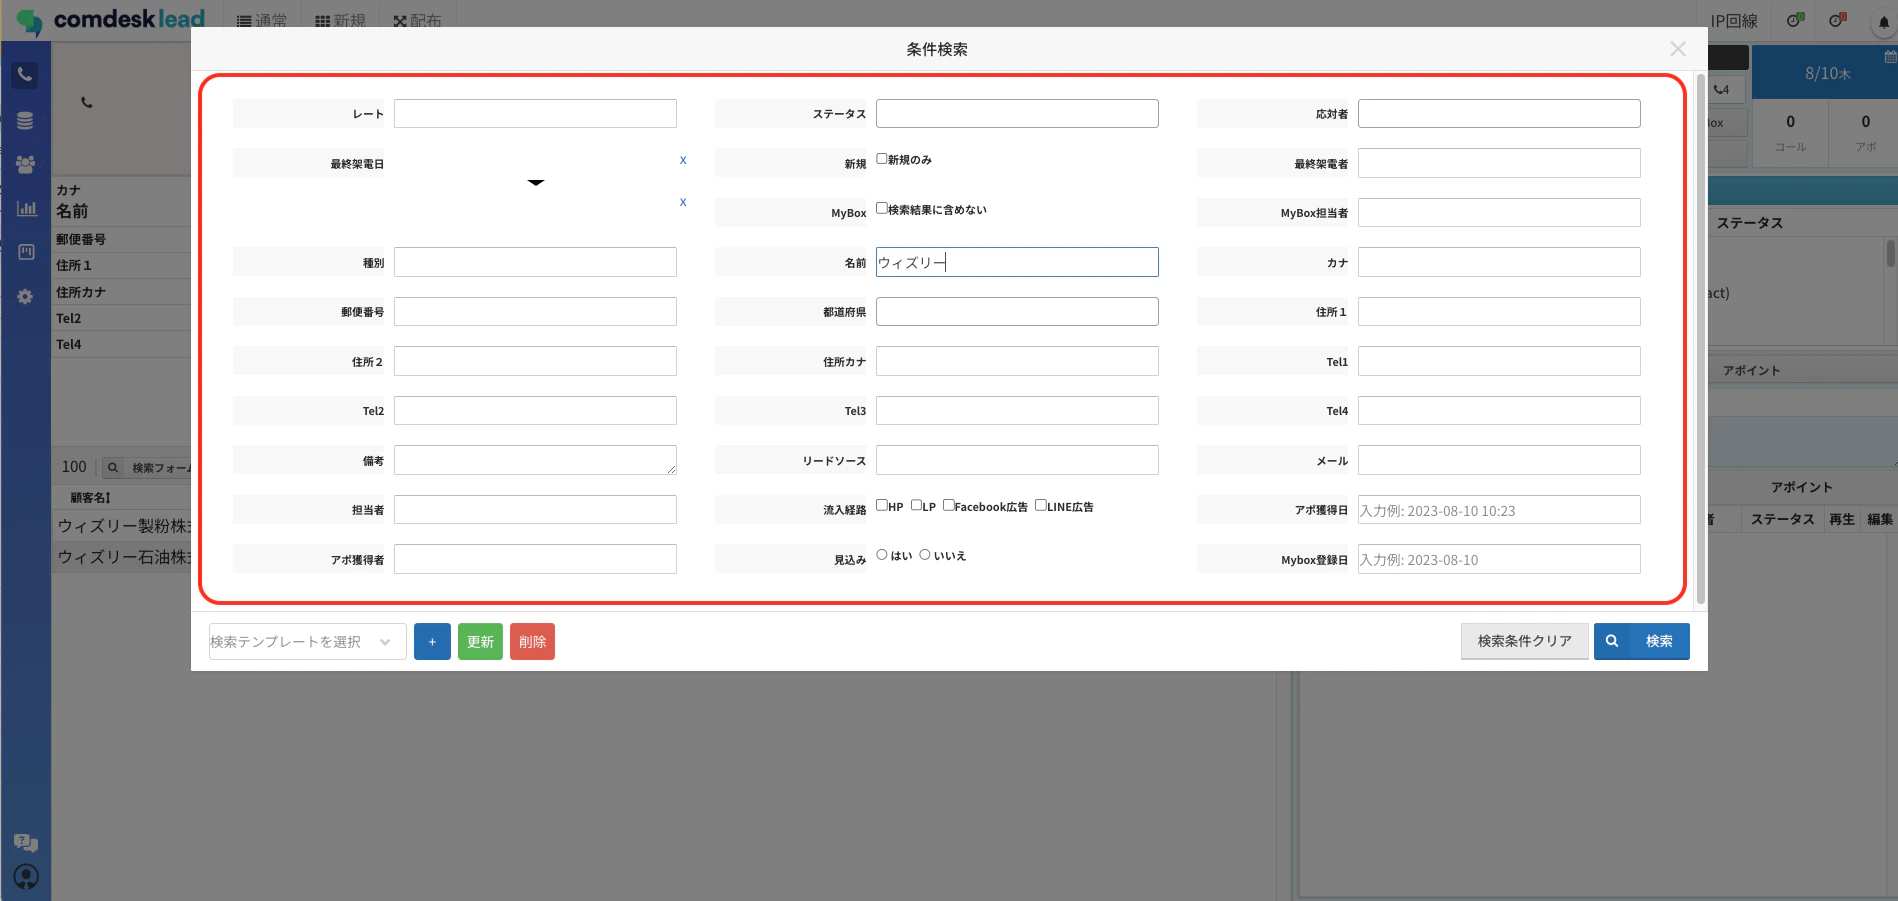Click the small phone handset icon in customer panel
This screenshot has height=901, width=1898.
point(87,102)
